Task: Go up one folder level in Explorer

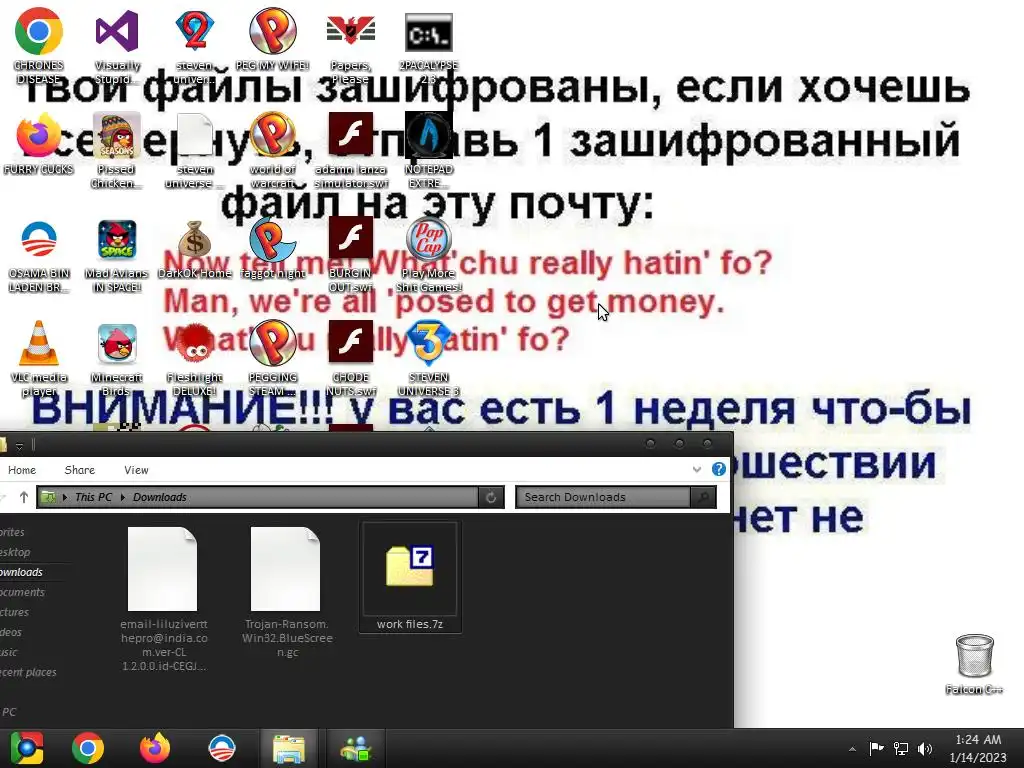Action: pos(24,498)
